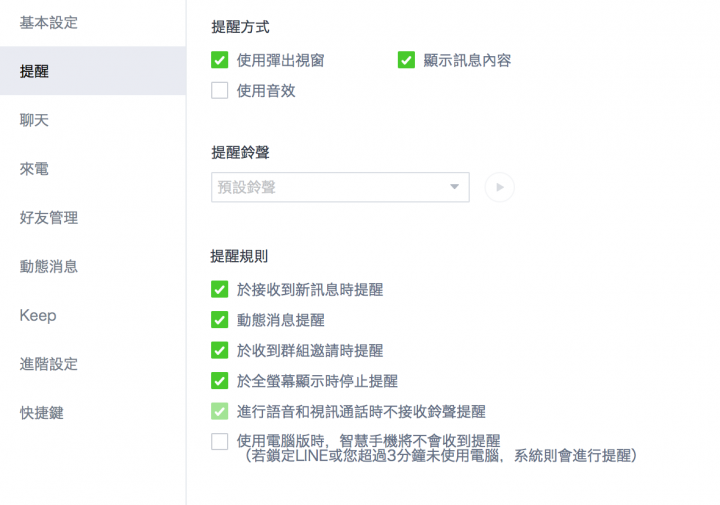Toggle 於接收到新訊息時提醒 checkbox
720x505 pixels.
[x=219, y=289]
